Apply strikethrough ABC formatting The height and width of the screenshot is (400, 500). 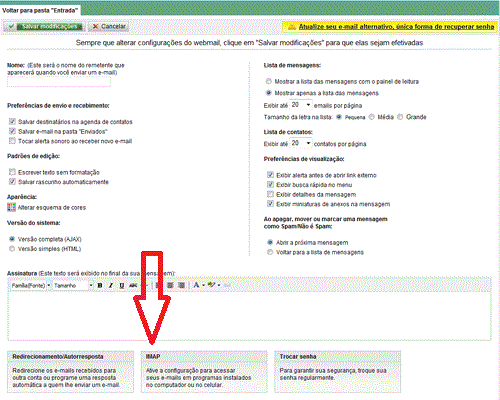pos(133,285)
